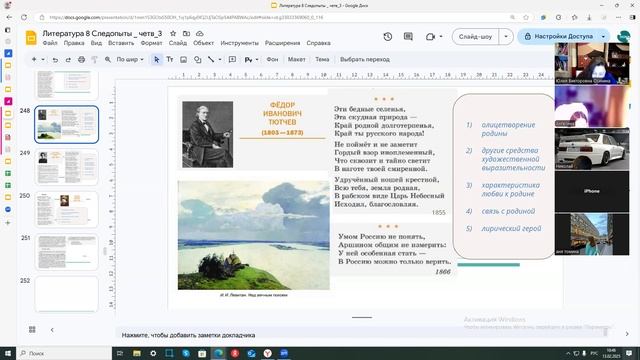Expand the camera meeting dropdown arrow
The image size is (640, 360).
tap(441, 37)
